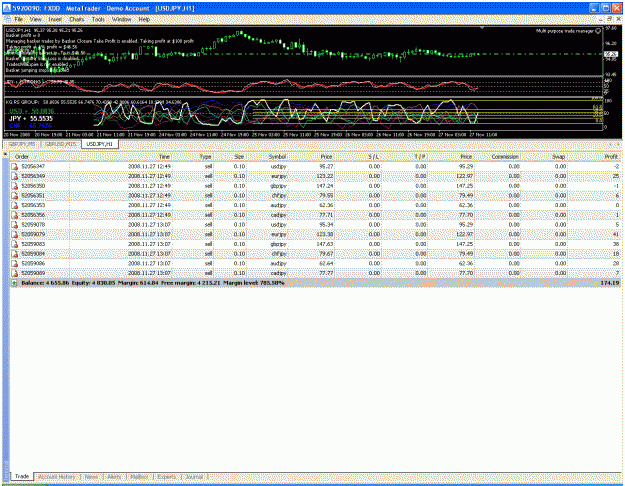Click the chfjpy symbol in order 52056351 row
625x486 pixels.
(278, 196)
